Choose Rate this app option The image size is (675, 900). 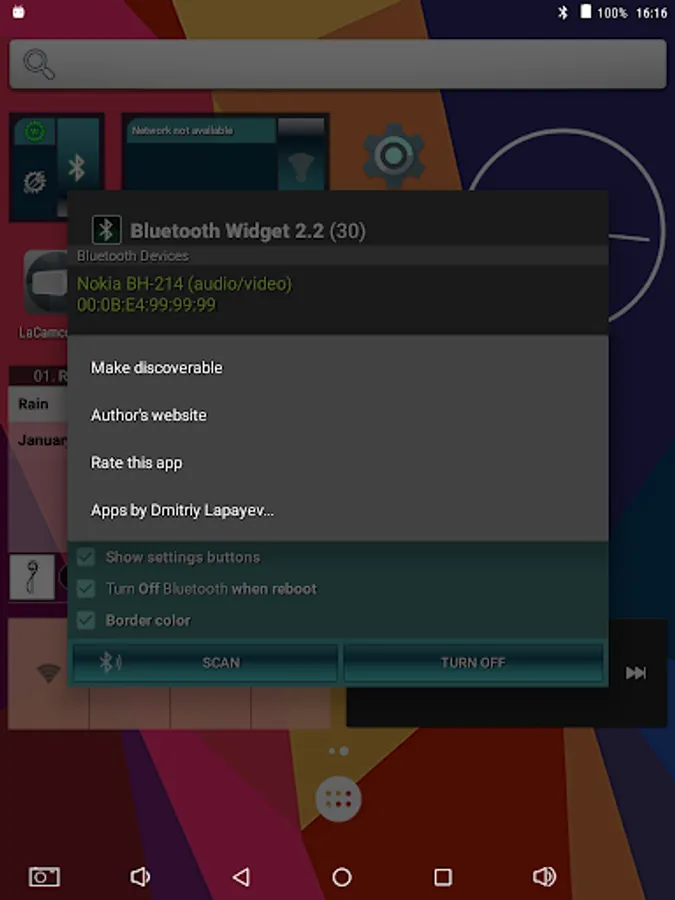(x=338, y=463)
